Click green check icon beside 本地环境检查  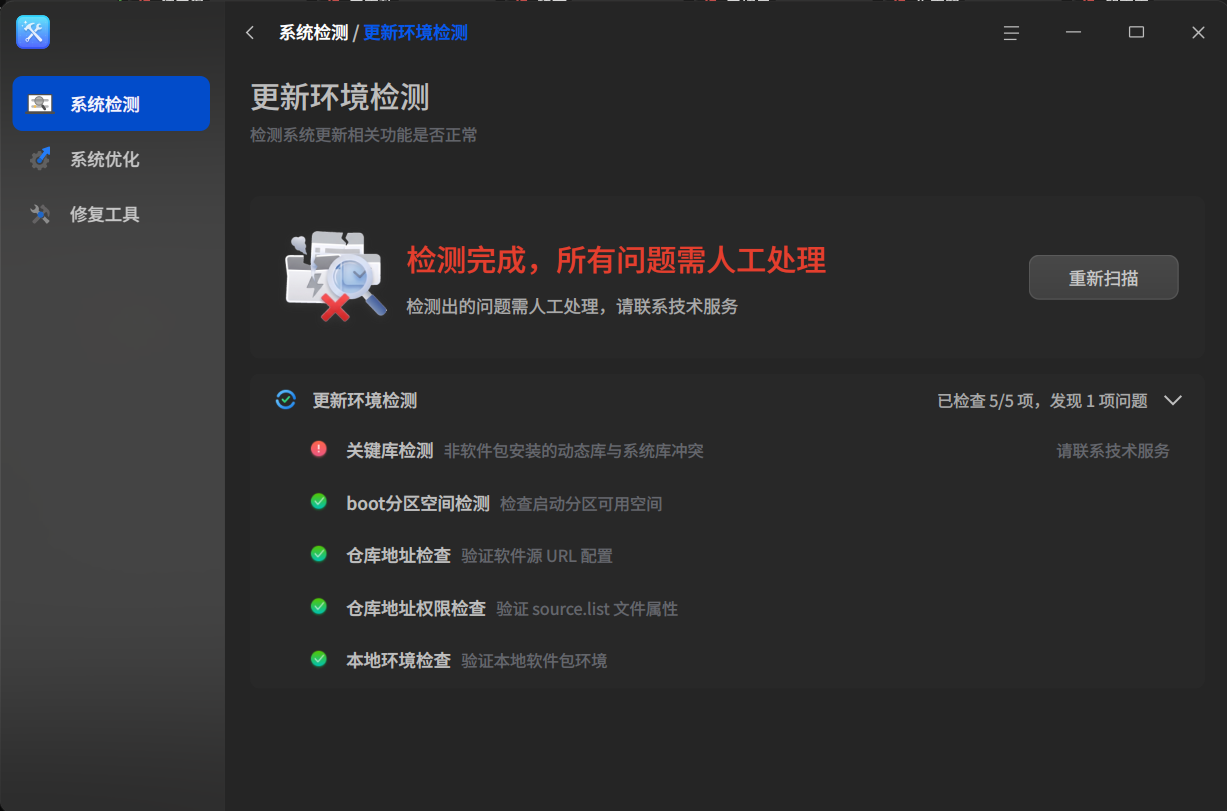[319, 659]
